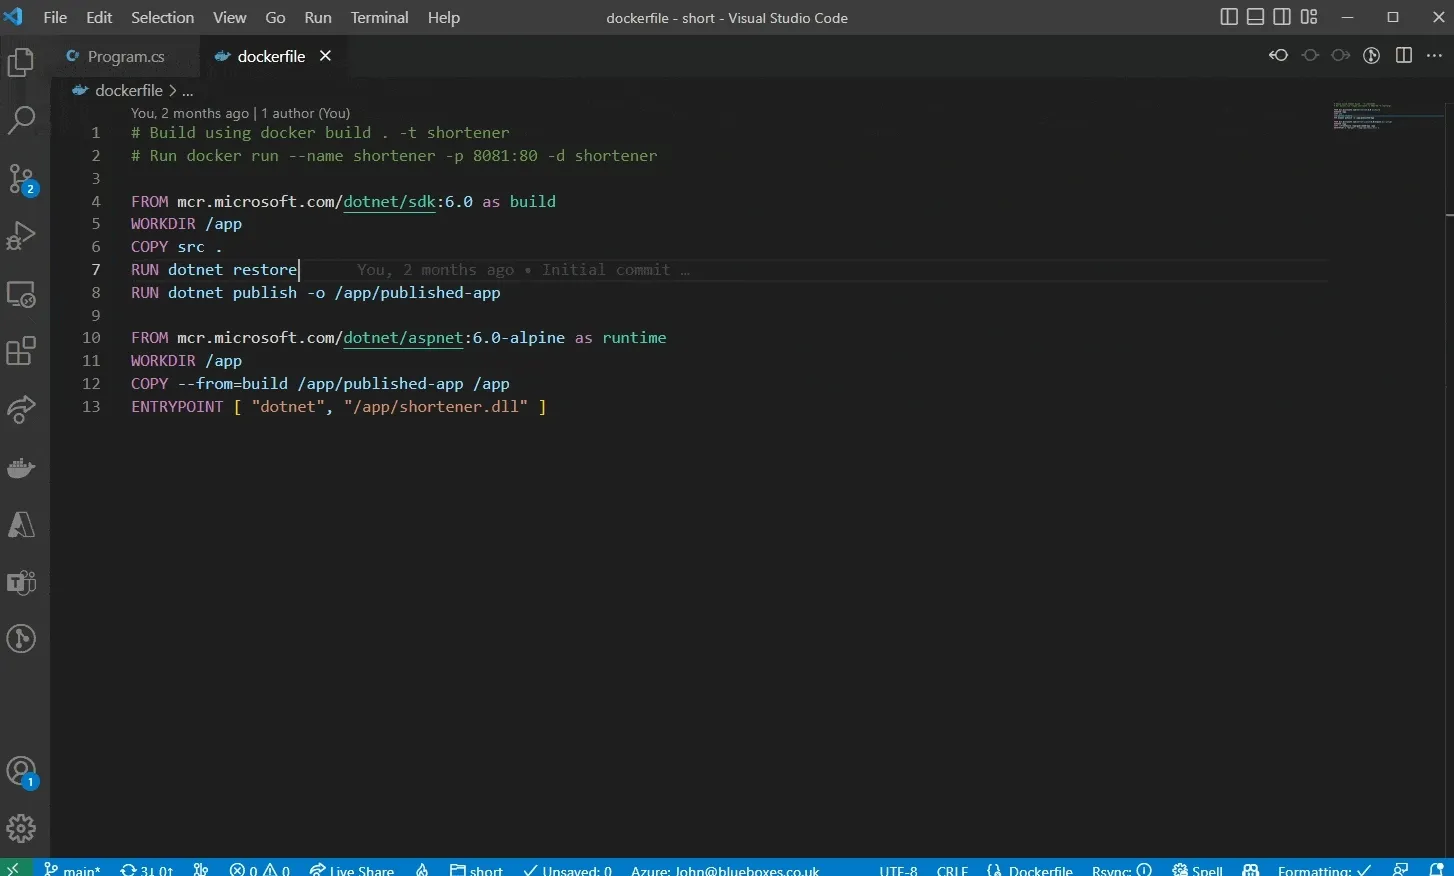
Task: Open the Search view in the activity bar
Action: [21, 121]
